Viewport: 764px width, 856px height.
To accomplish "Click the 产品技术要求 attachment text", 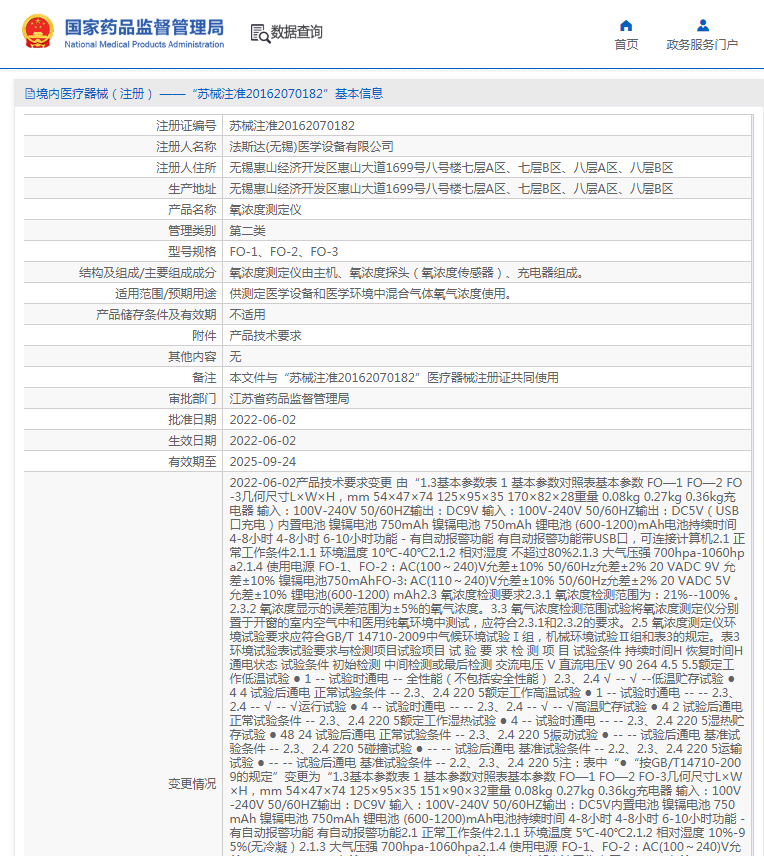I will click(265, 336).
